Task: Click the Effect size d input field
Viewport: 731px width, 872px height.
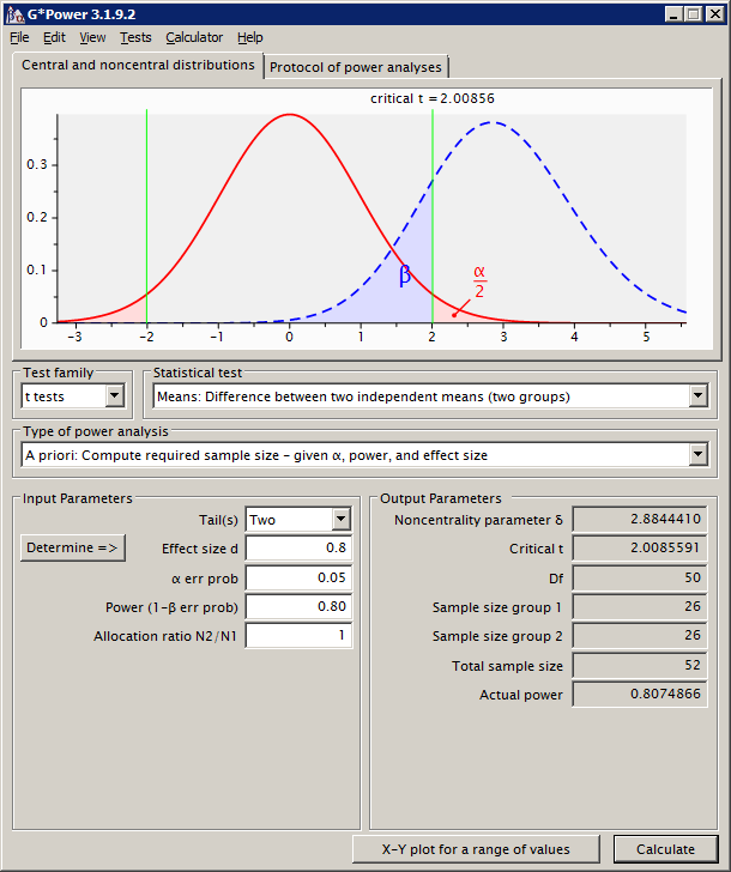Action: [x=298, y=548]
